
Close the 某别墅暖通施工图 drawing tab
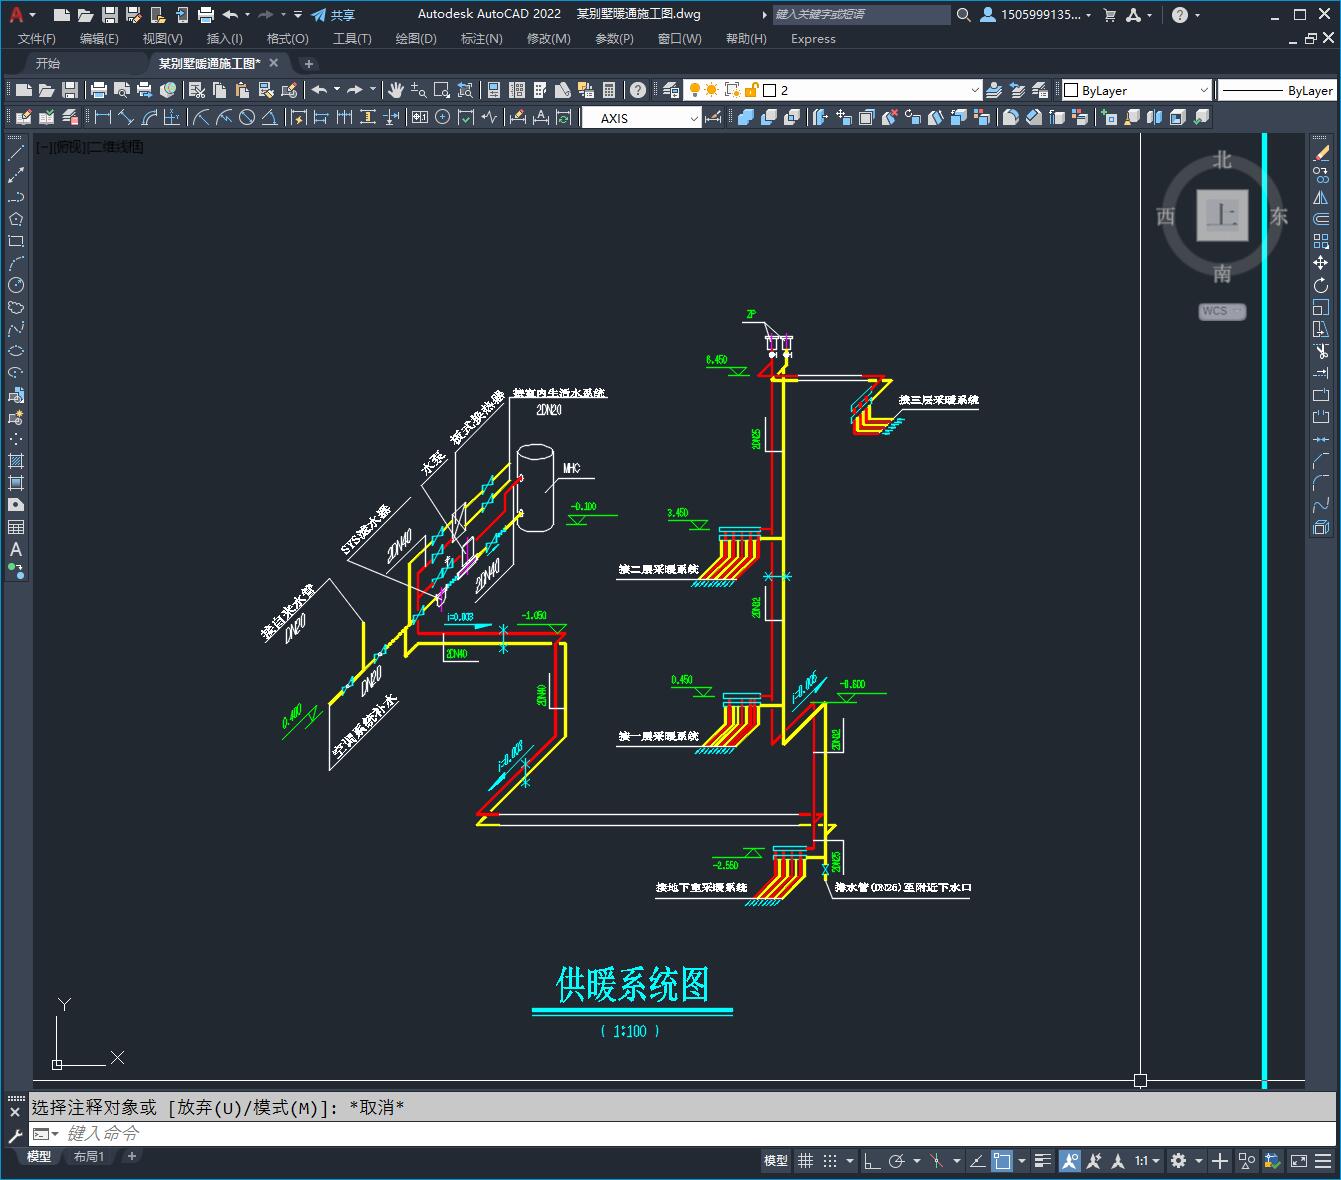pyautogui.click(x=274, y=63)
